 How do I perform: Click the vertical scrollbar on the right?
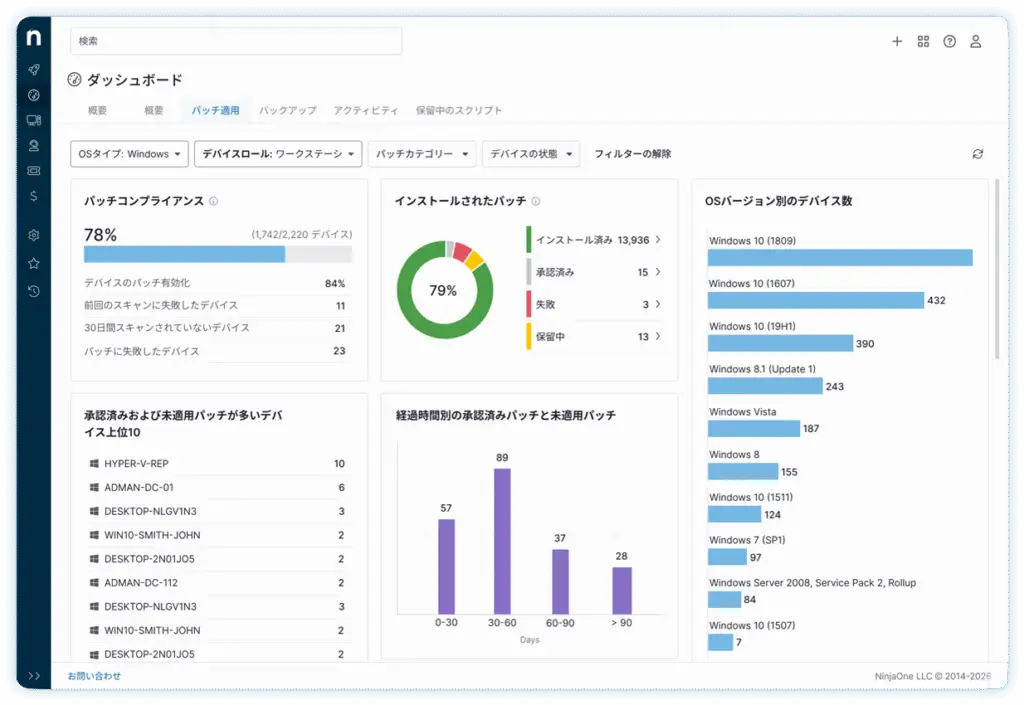point(997,269)
